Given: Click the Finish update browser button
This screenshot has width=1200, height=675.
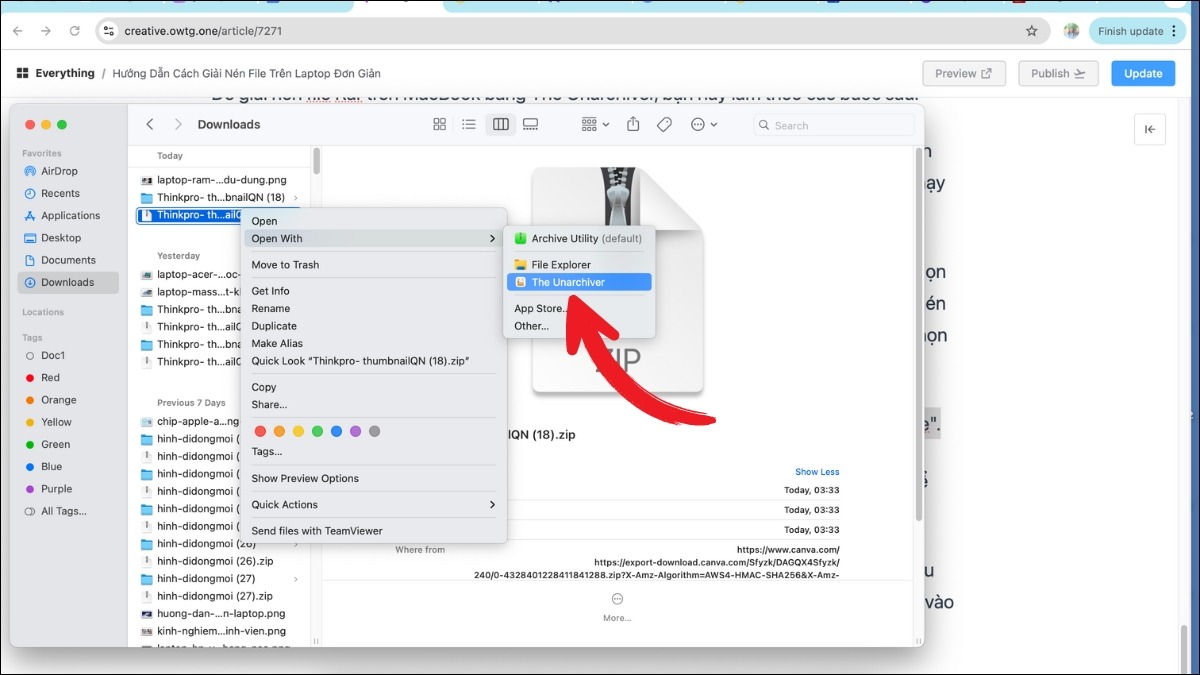Looking at the screenshot, I should click(1137, 31).
